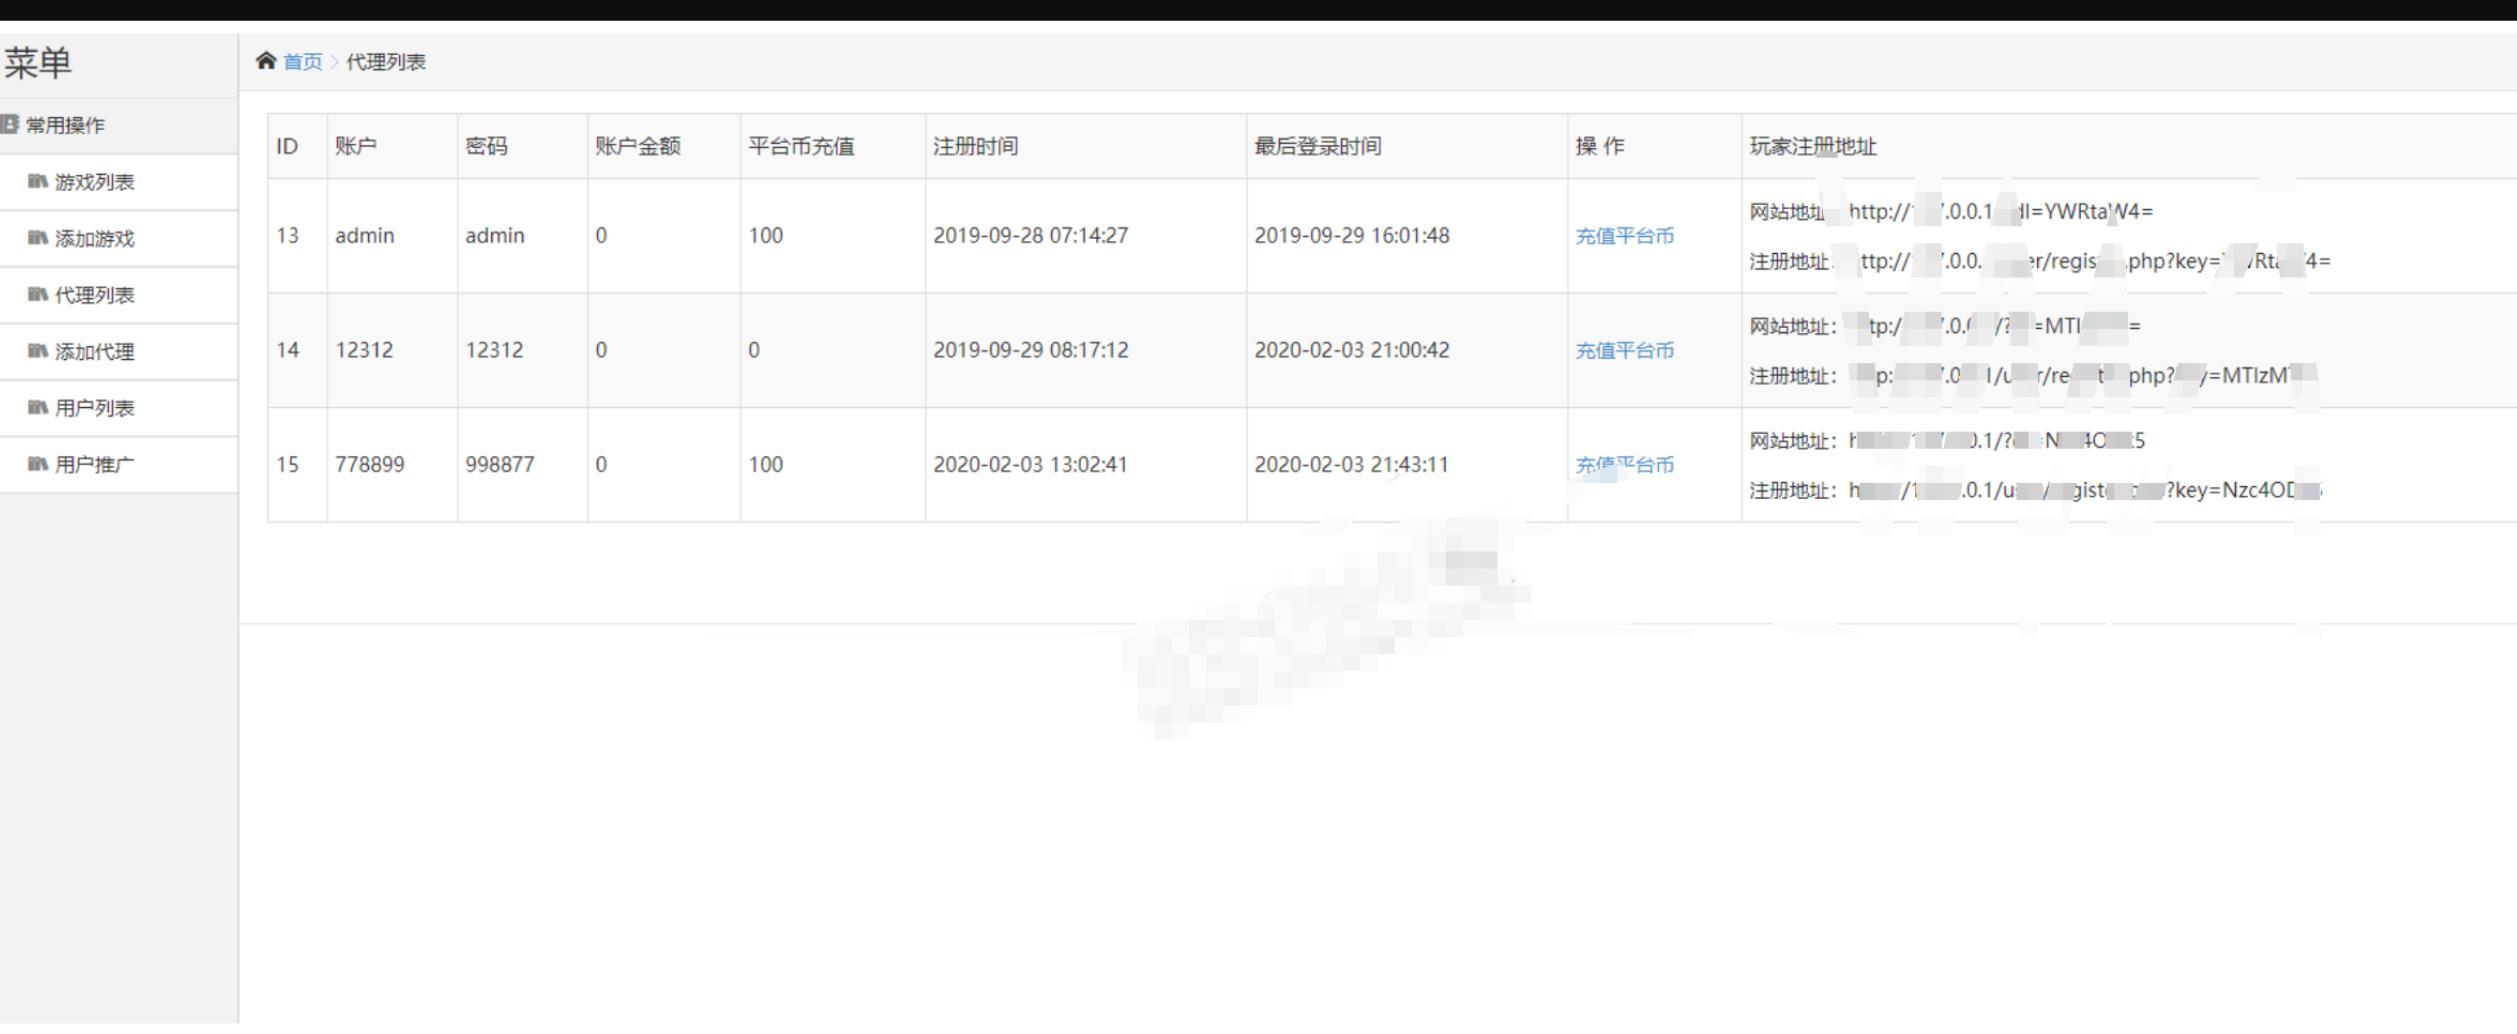Click the 代理列表 breadcrumb text

[386, 62]
